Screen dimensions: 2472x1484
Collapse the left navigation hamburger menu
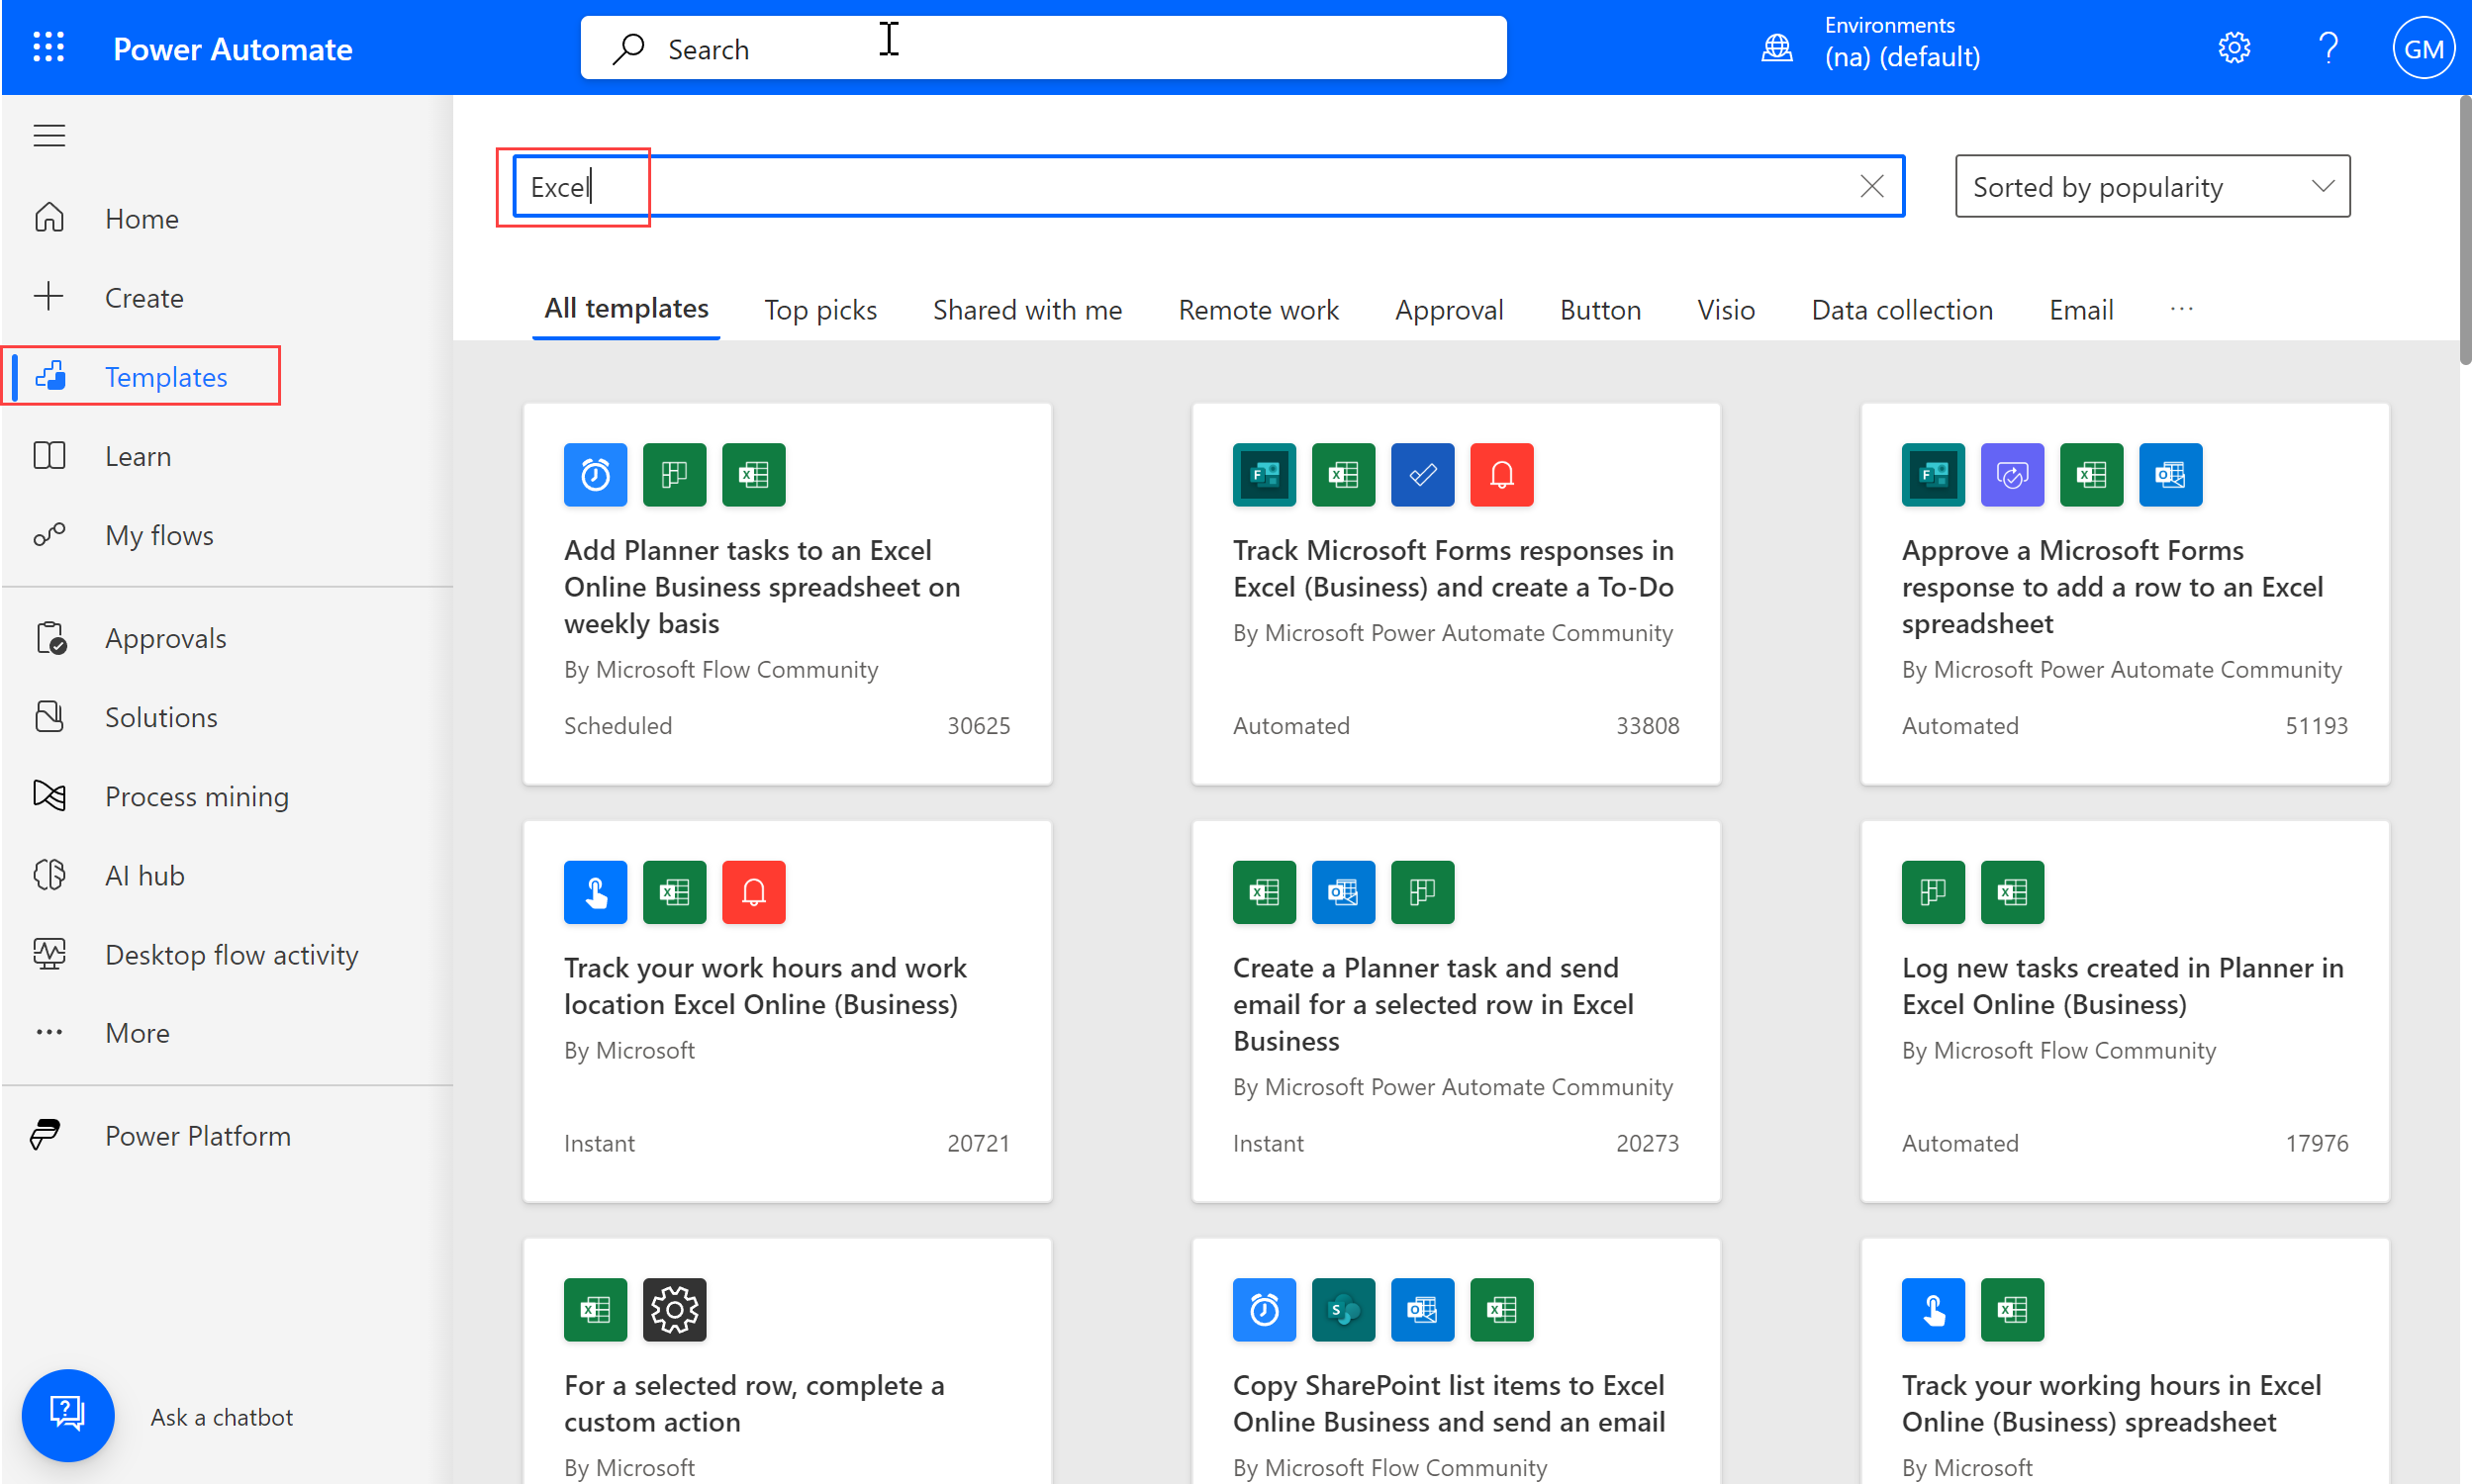tap(49, 135)
